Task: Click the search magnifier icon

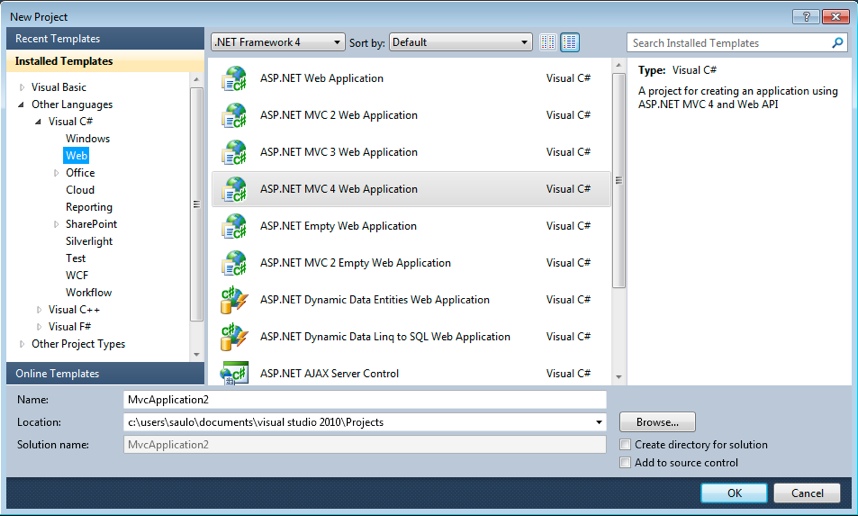Action: (837, 43)
